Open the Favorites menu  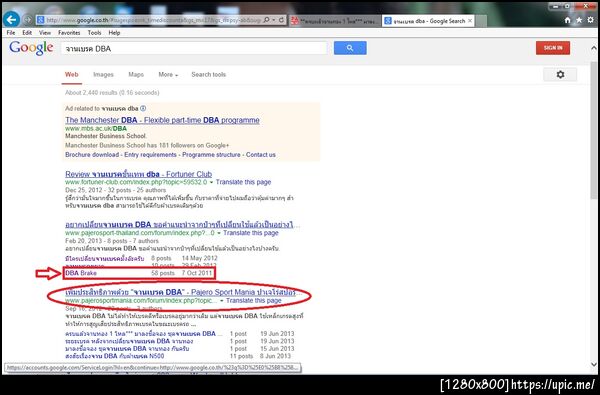(69, 33)
